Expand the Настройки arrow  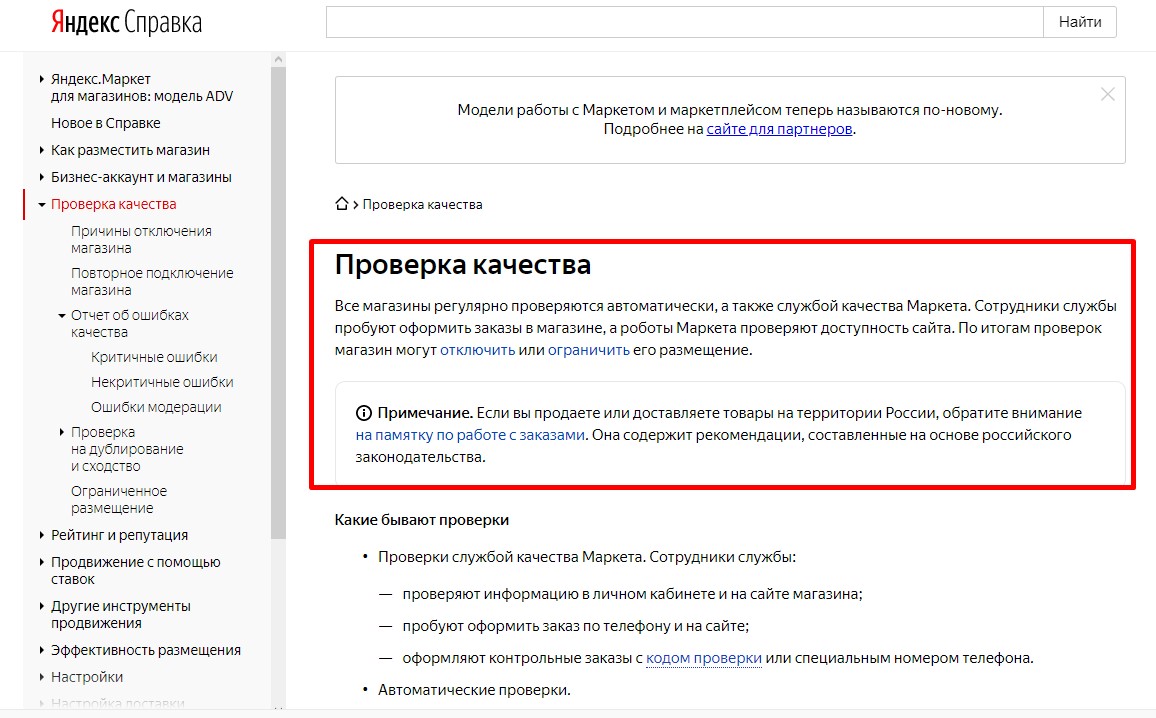(x=41, y=677)
